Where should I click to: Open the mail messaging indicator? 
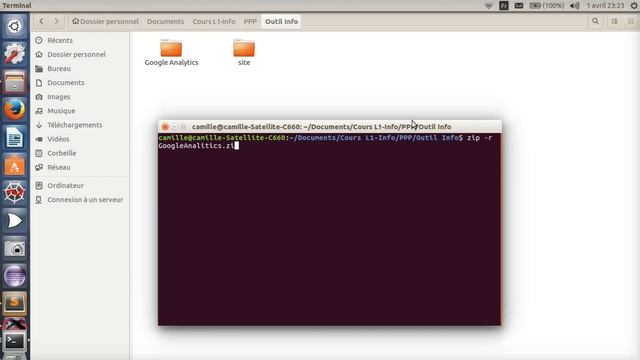pyautogui.click(x=519, y=6)
